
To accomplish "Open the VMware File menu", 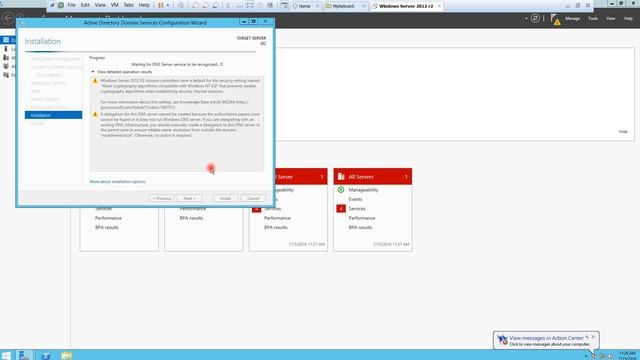I will pyautogui.click(x=71, y=5).
